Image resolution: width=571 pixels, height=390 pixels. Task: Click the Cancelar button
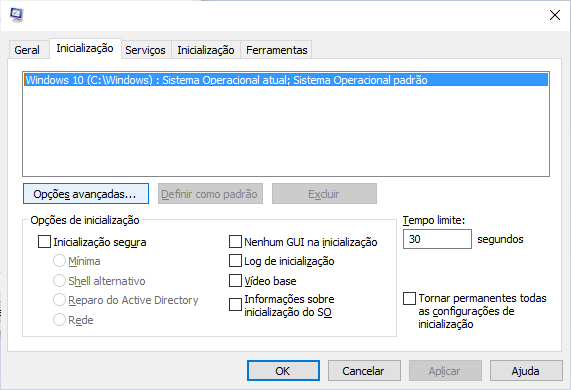click(364, 371)
